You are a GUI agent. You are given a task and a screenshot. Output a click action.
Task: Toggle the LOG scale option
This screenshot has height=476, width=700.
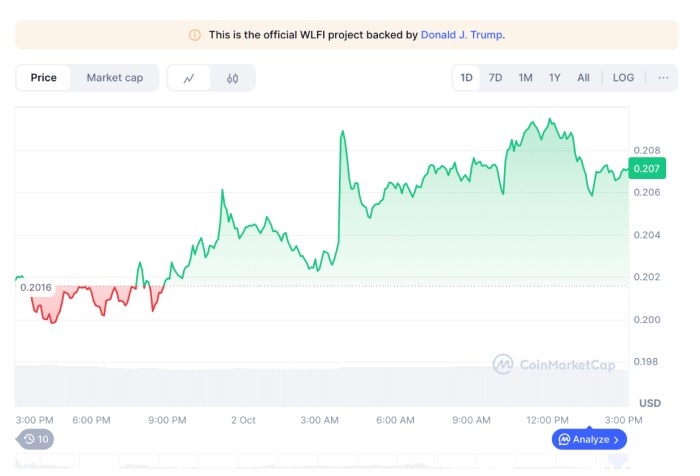623,77
